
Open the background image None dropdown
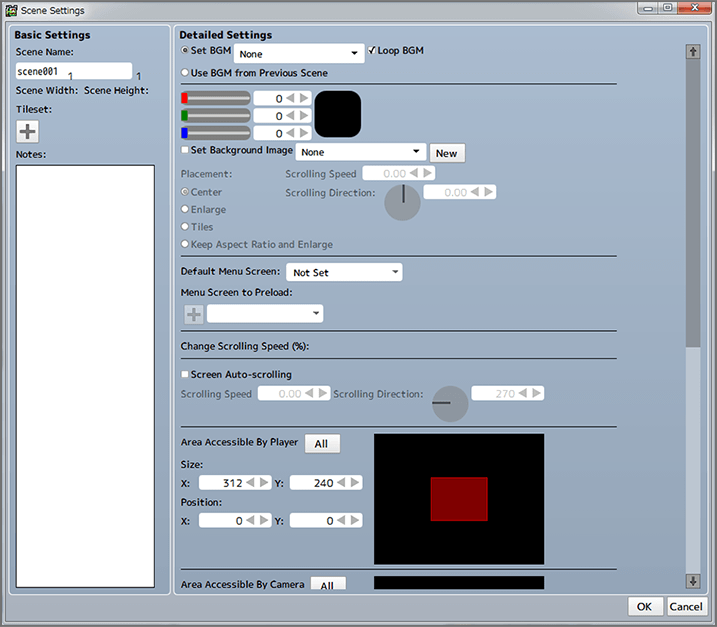click(362, 152)
